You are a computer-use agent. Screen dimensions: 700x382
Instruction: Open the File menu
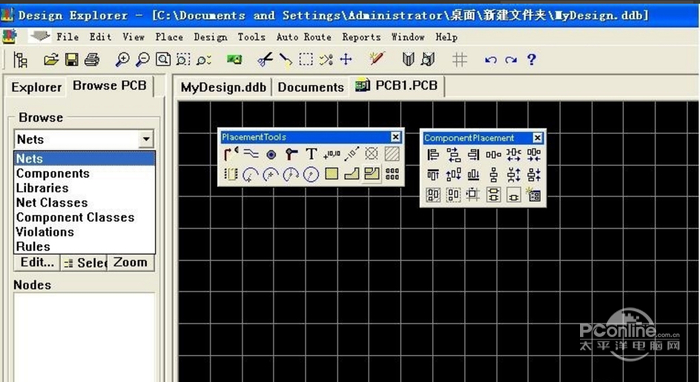coord(67,37)
